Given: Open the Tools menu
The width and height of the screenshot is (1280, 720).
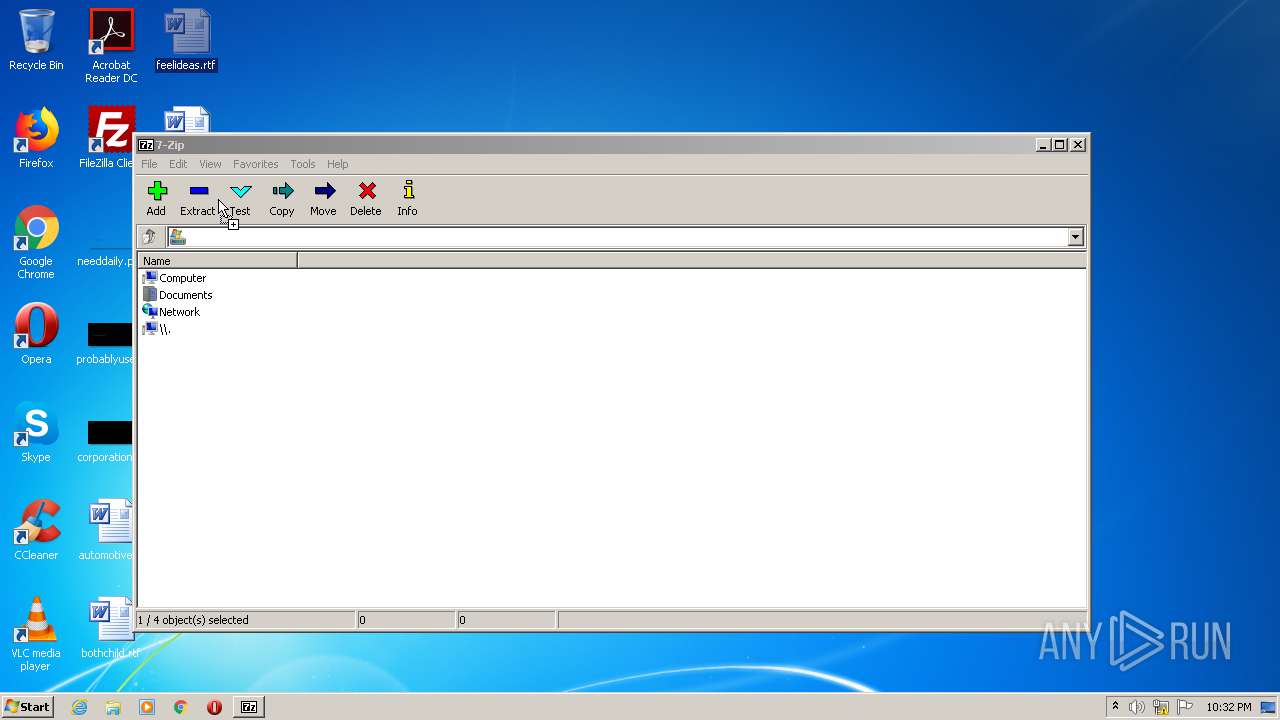Looking at the screenshot, I should pyautogui.click(x=303, y=164).
